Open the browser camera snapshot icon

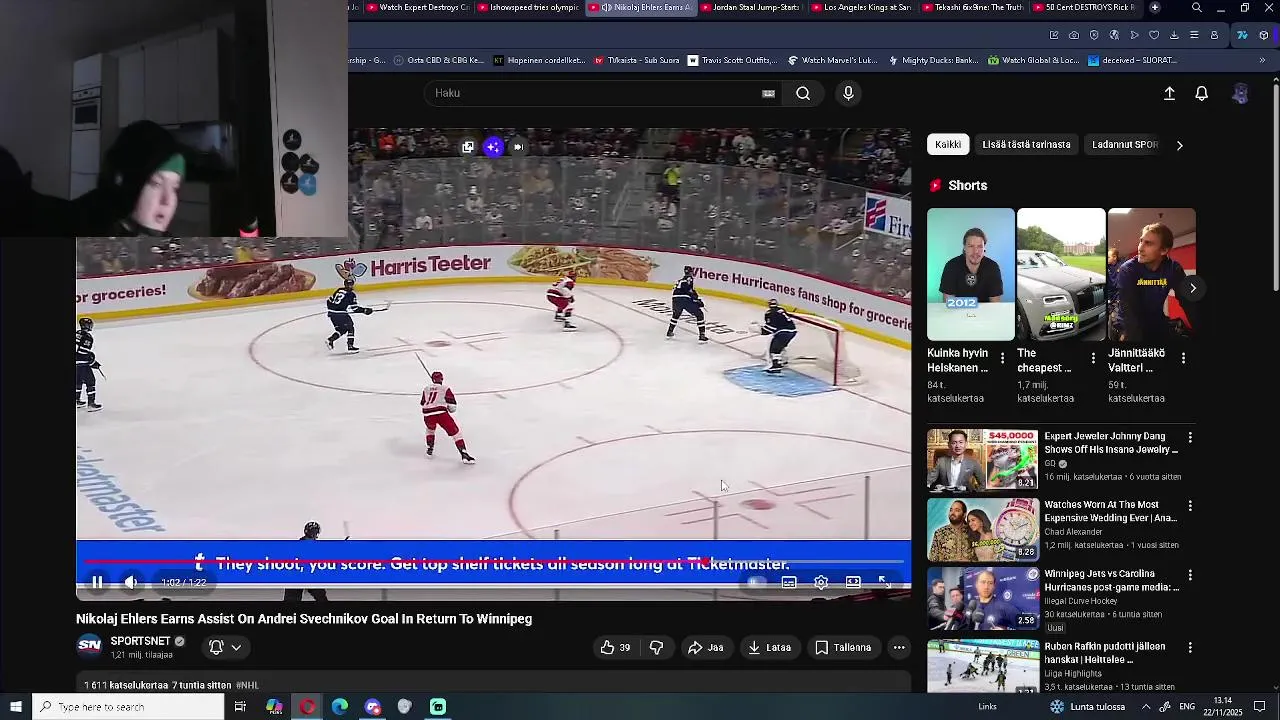1074,35
